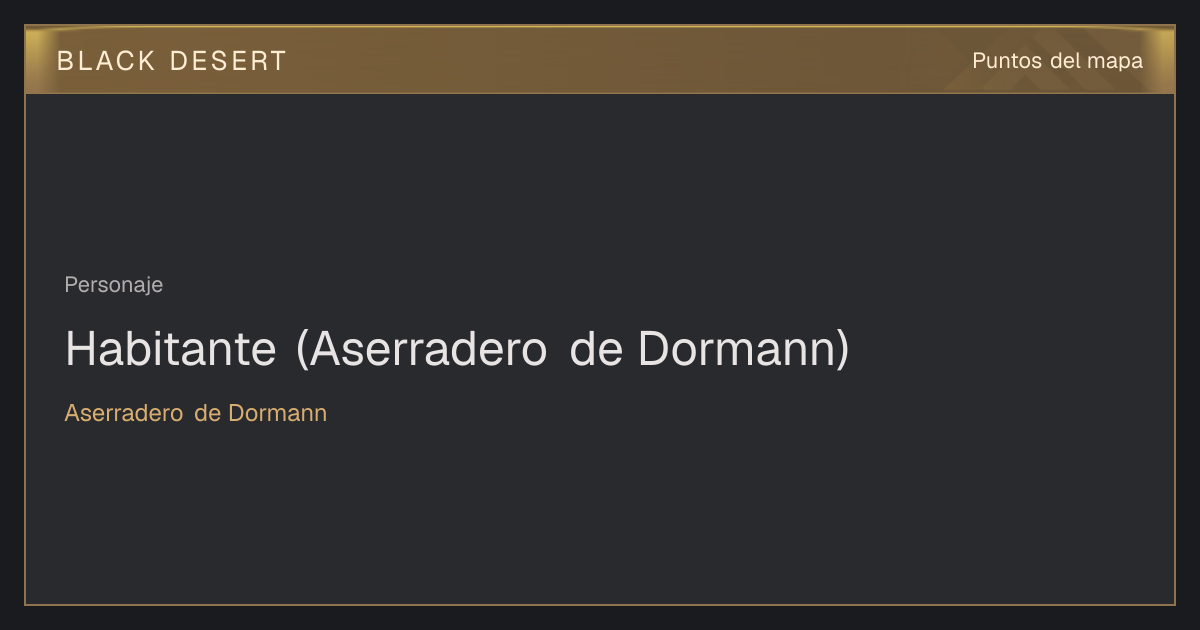Image resolution: width=1200 pixels, height=630 pixels.
Task: Click Dormann in the gold subtitle
Action: tap(278, 413)
